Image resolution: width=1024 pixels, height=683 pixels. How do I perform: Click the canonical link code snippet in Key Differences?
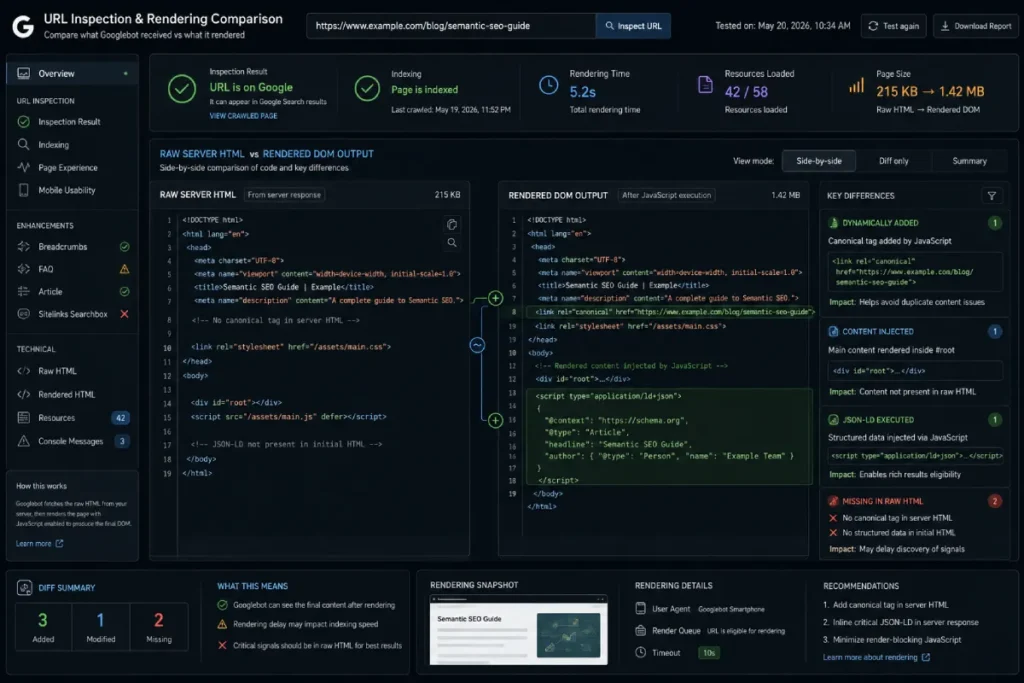point(915,272)
